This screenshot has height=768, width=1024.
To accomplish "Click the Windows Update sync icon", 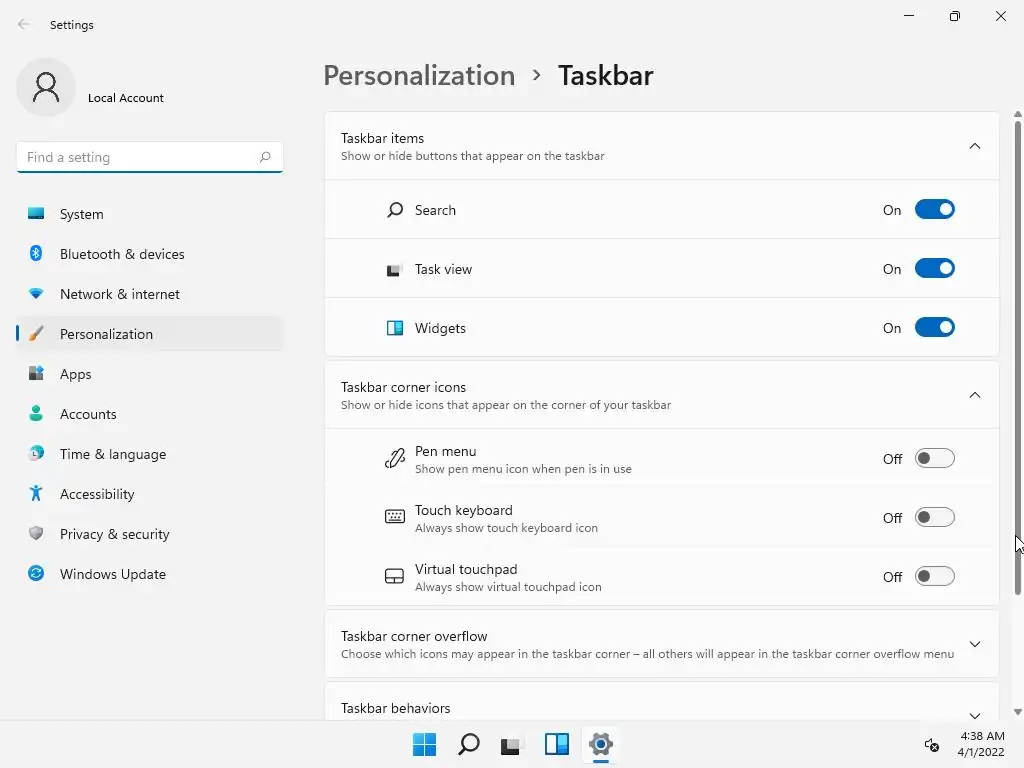I will [x=36, y=573].
